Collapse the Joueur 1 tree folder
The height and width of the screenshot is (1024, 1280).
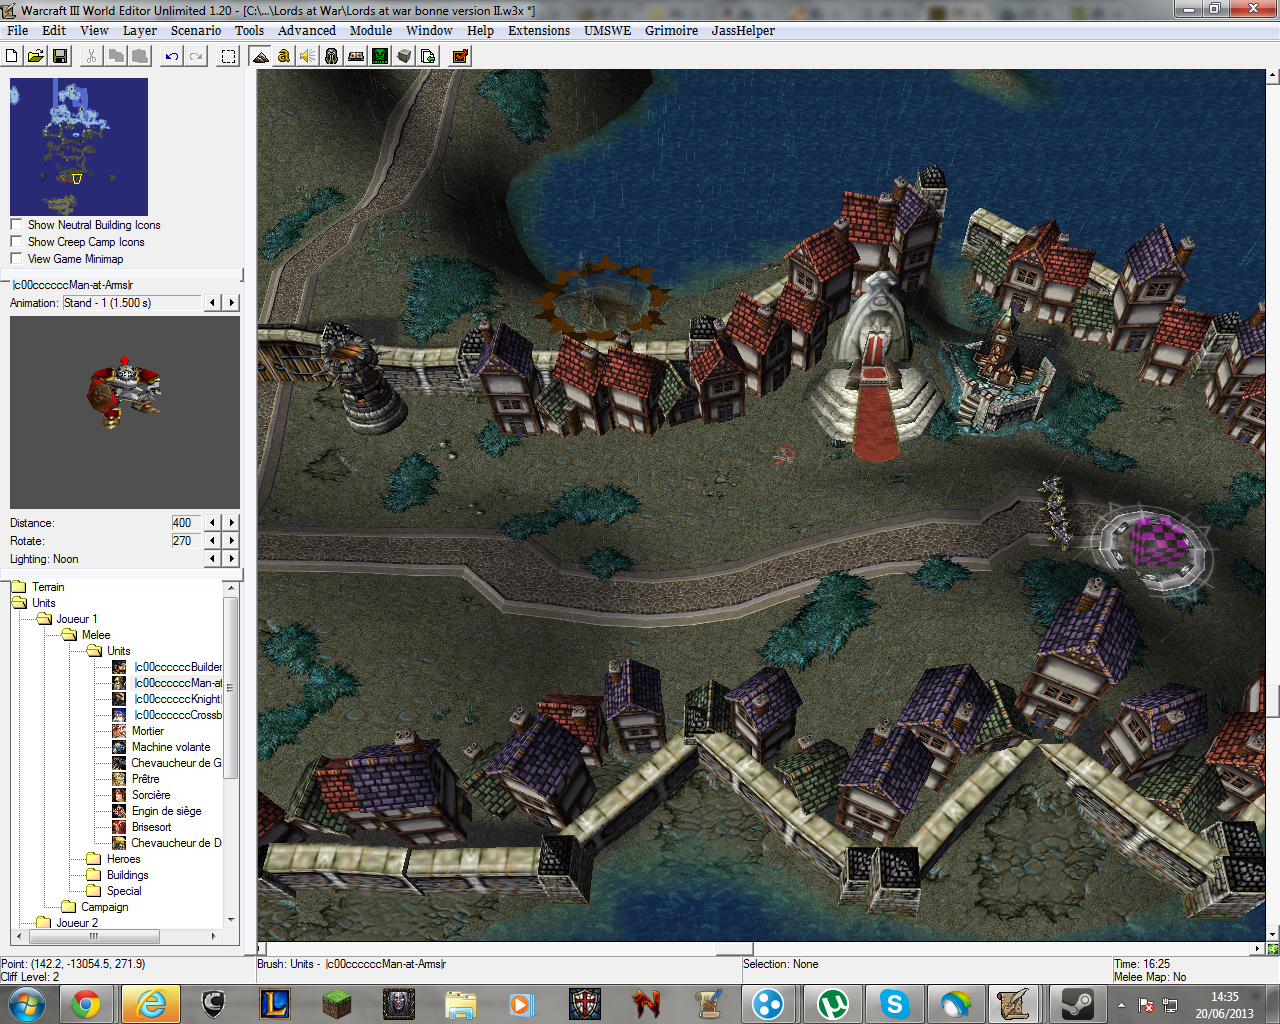click(x=44, y=619)
